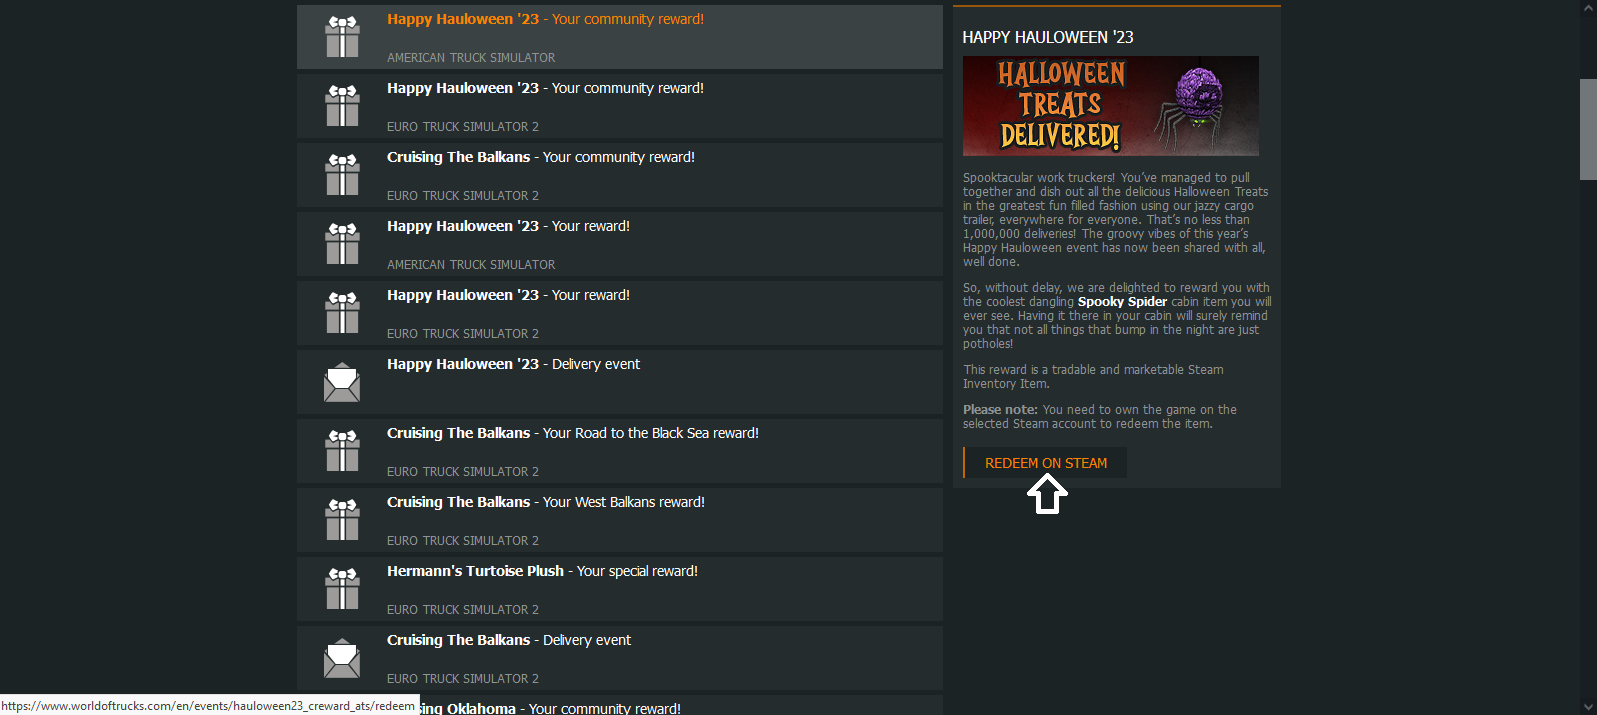Open Hermann's Turtoise Plush special reward message
This screenshot has width=1597, height=715.
click(x=620, y=589)
